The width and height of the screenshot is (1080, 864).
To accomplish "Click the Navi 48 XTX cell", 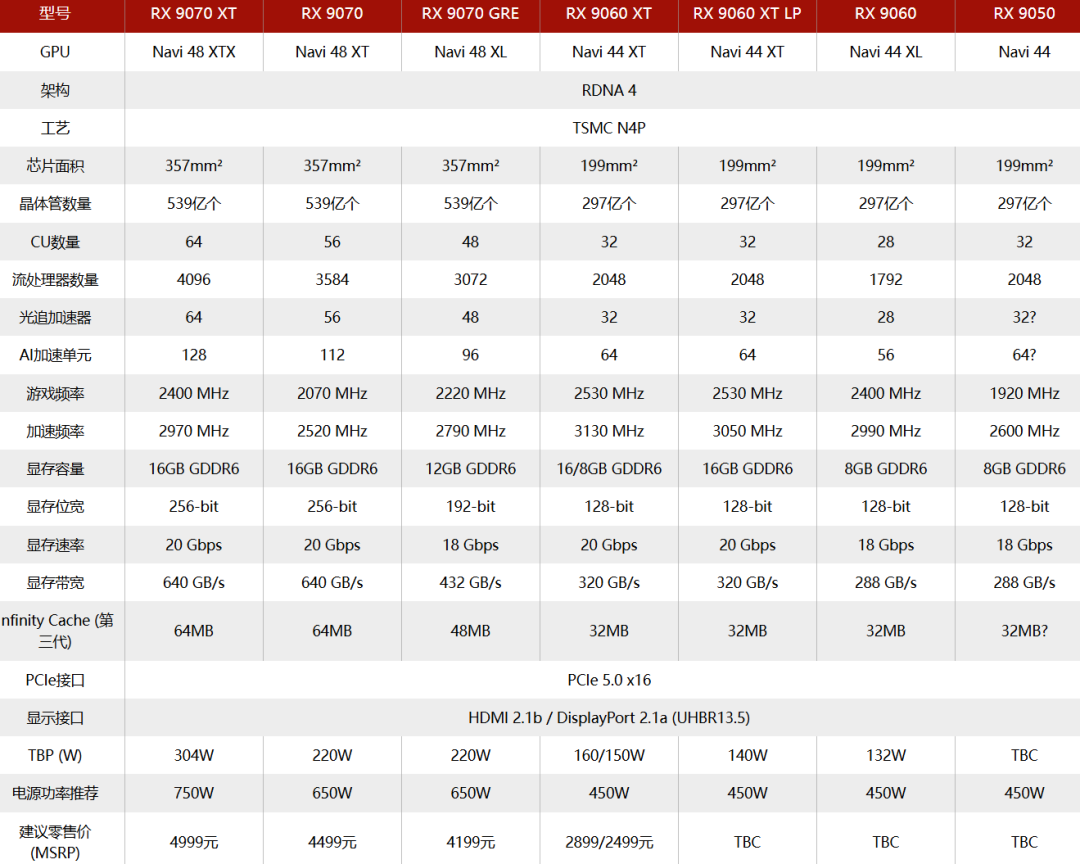I will 194,52.
